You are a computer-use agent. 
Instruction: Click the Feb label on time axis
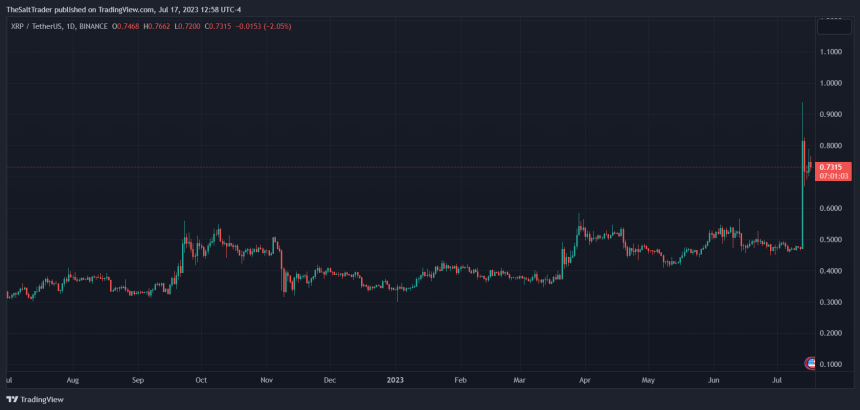[x=460, y=379]
